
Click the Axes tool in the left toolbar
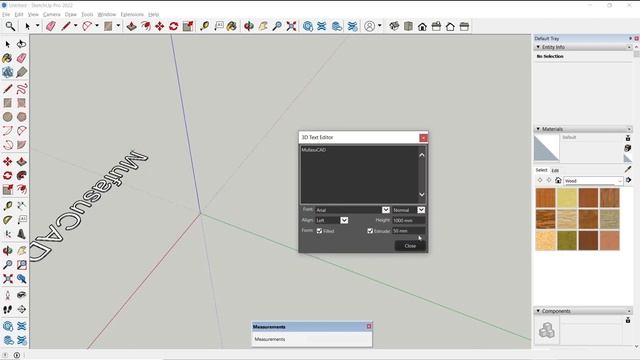(x=8, y=234)
